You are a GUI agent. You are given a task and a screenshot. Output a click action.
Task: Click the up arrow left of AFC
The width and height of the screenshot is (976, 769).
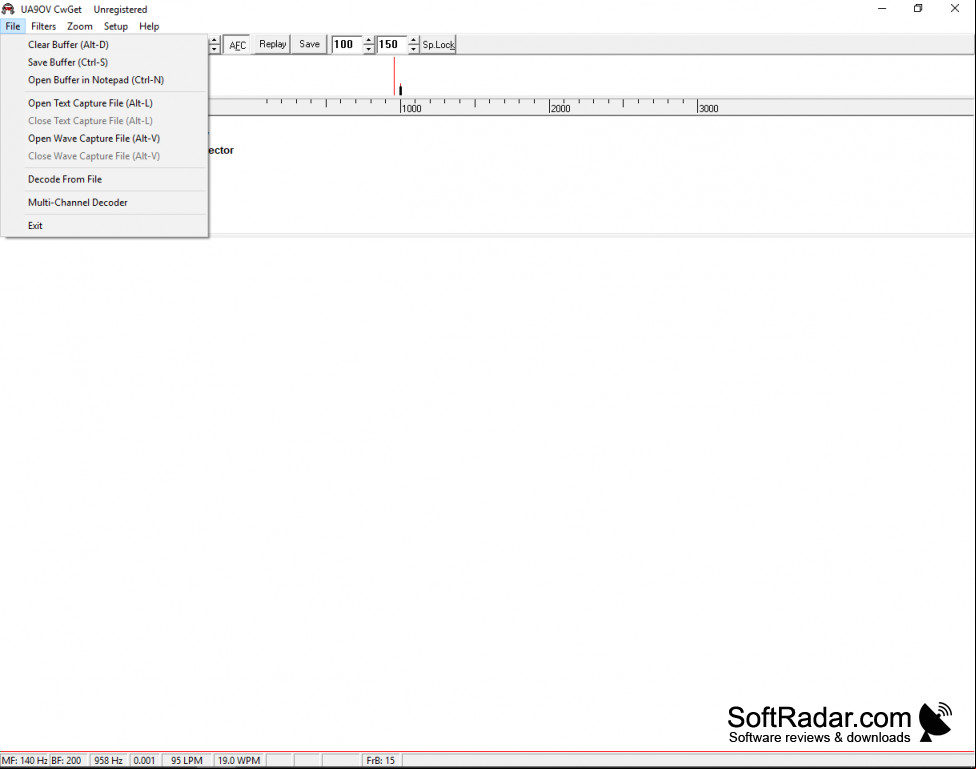214,40
